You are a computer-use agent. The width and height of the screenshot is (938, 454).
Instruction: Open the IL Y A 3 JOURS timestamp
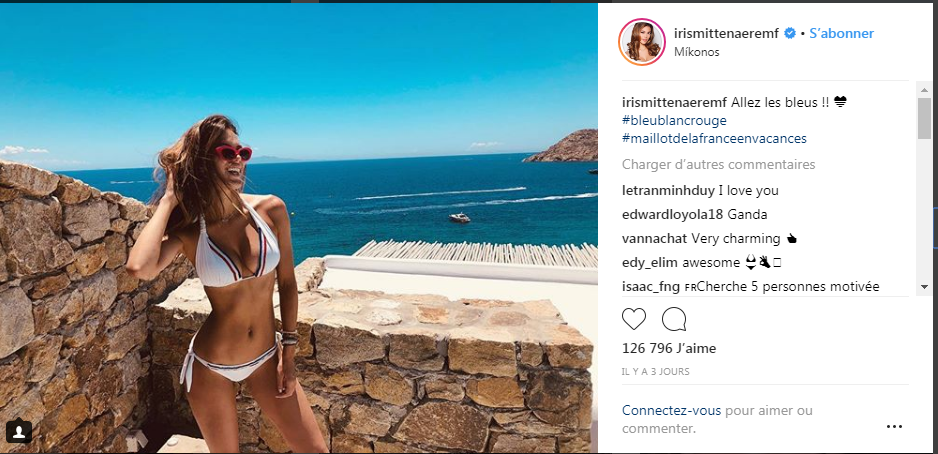(656, 371)
